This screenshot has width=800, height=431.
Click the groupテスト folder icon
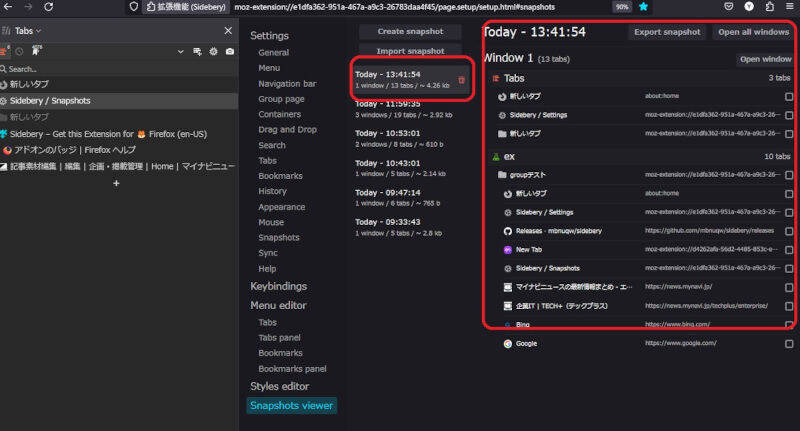(x=502, y=175)
